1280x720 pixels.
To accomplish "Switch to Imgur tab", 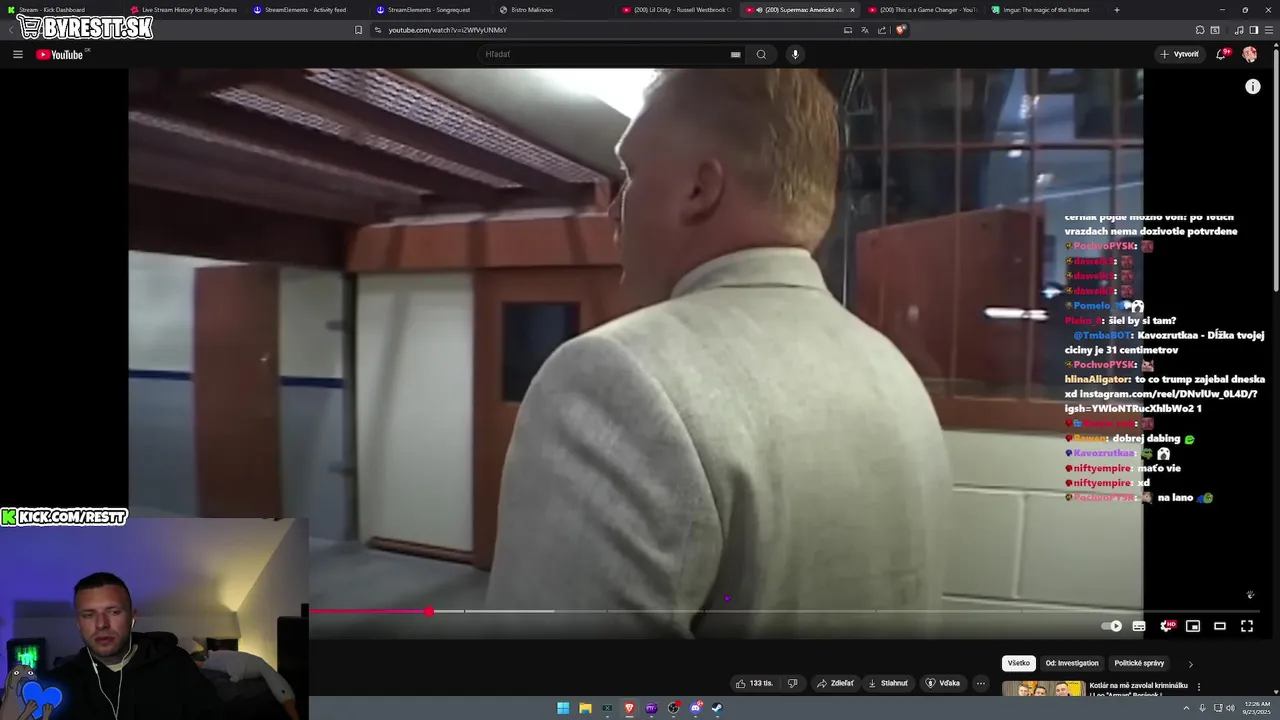I will point(1045,10).
